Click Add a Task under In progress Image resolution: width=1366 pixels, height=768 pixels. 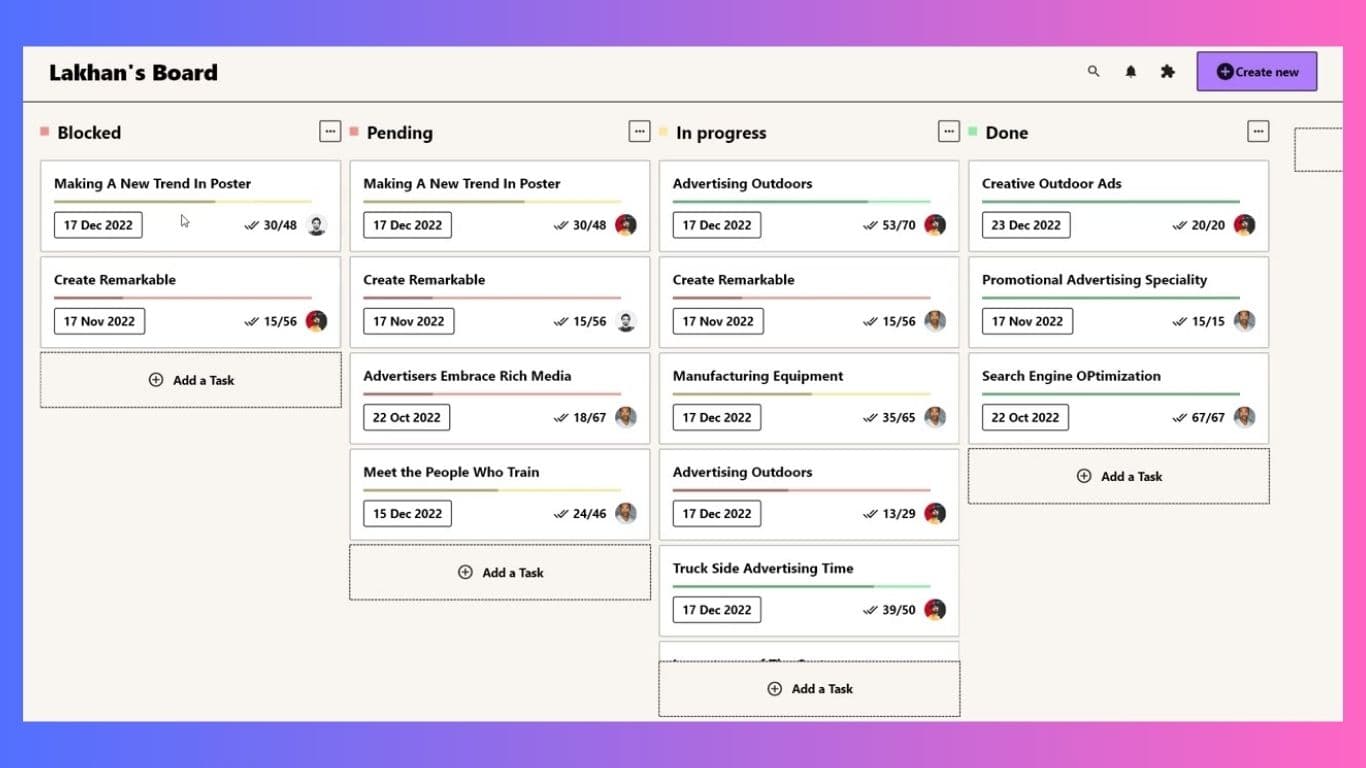tap(808, 688)
